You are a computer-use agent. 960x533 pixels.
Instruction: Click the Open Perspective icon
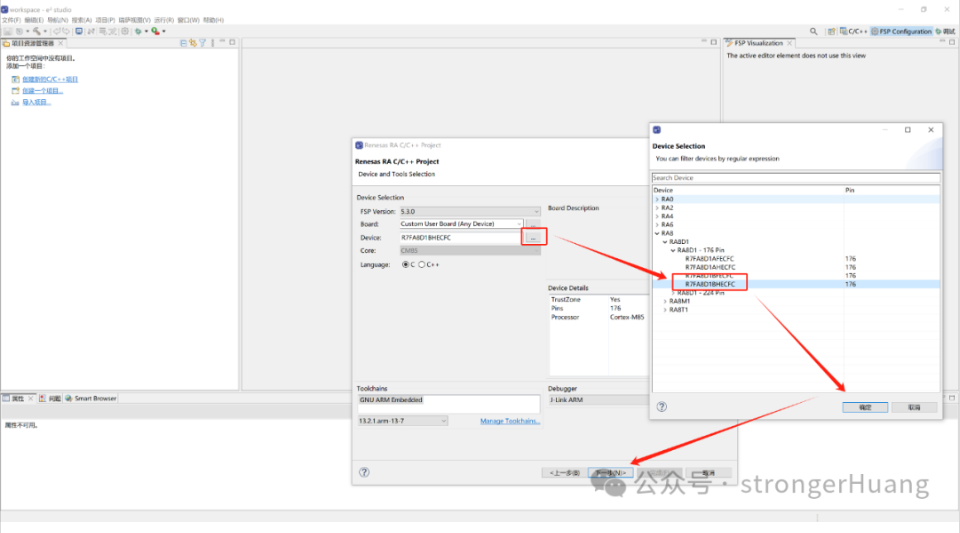(x=831, y=31)
